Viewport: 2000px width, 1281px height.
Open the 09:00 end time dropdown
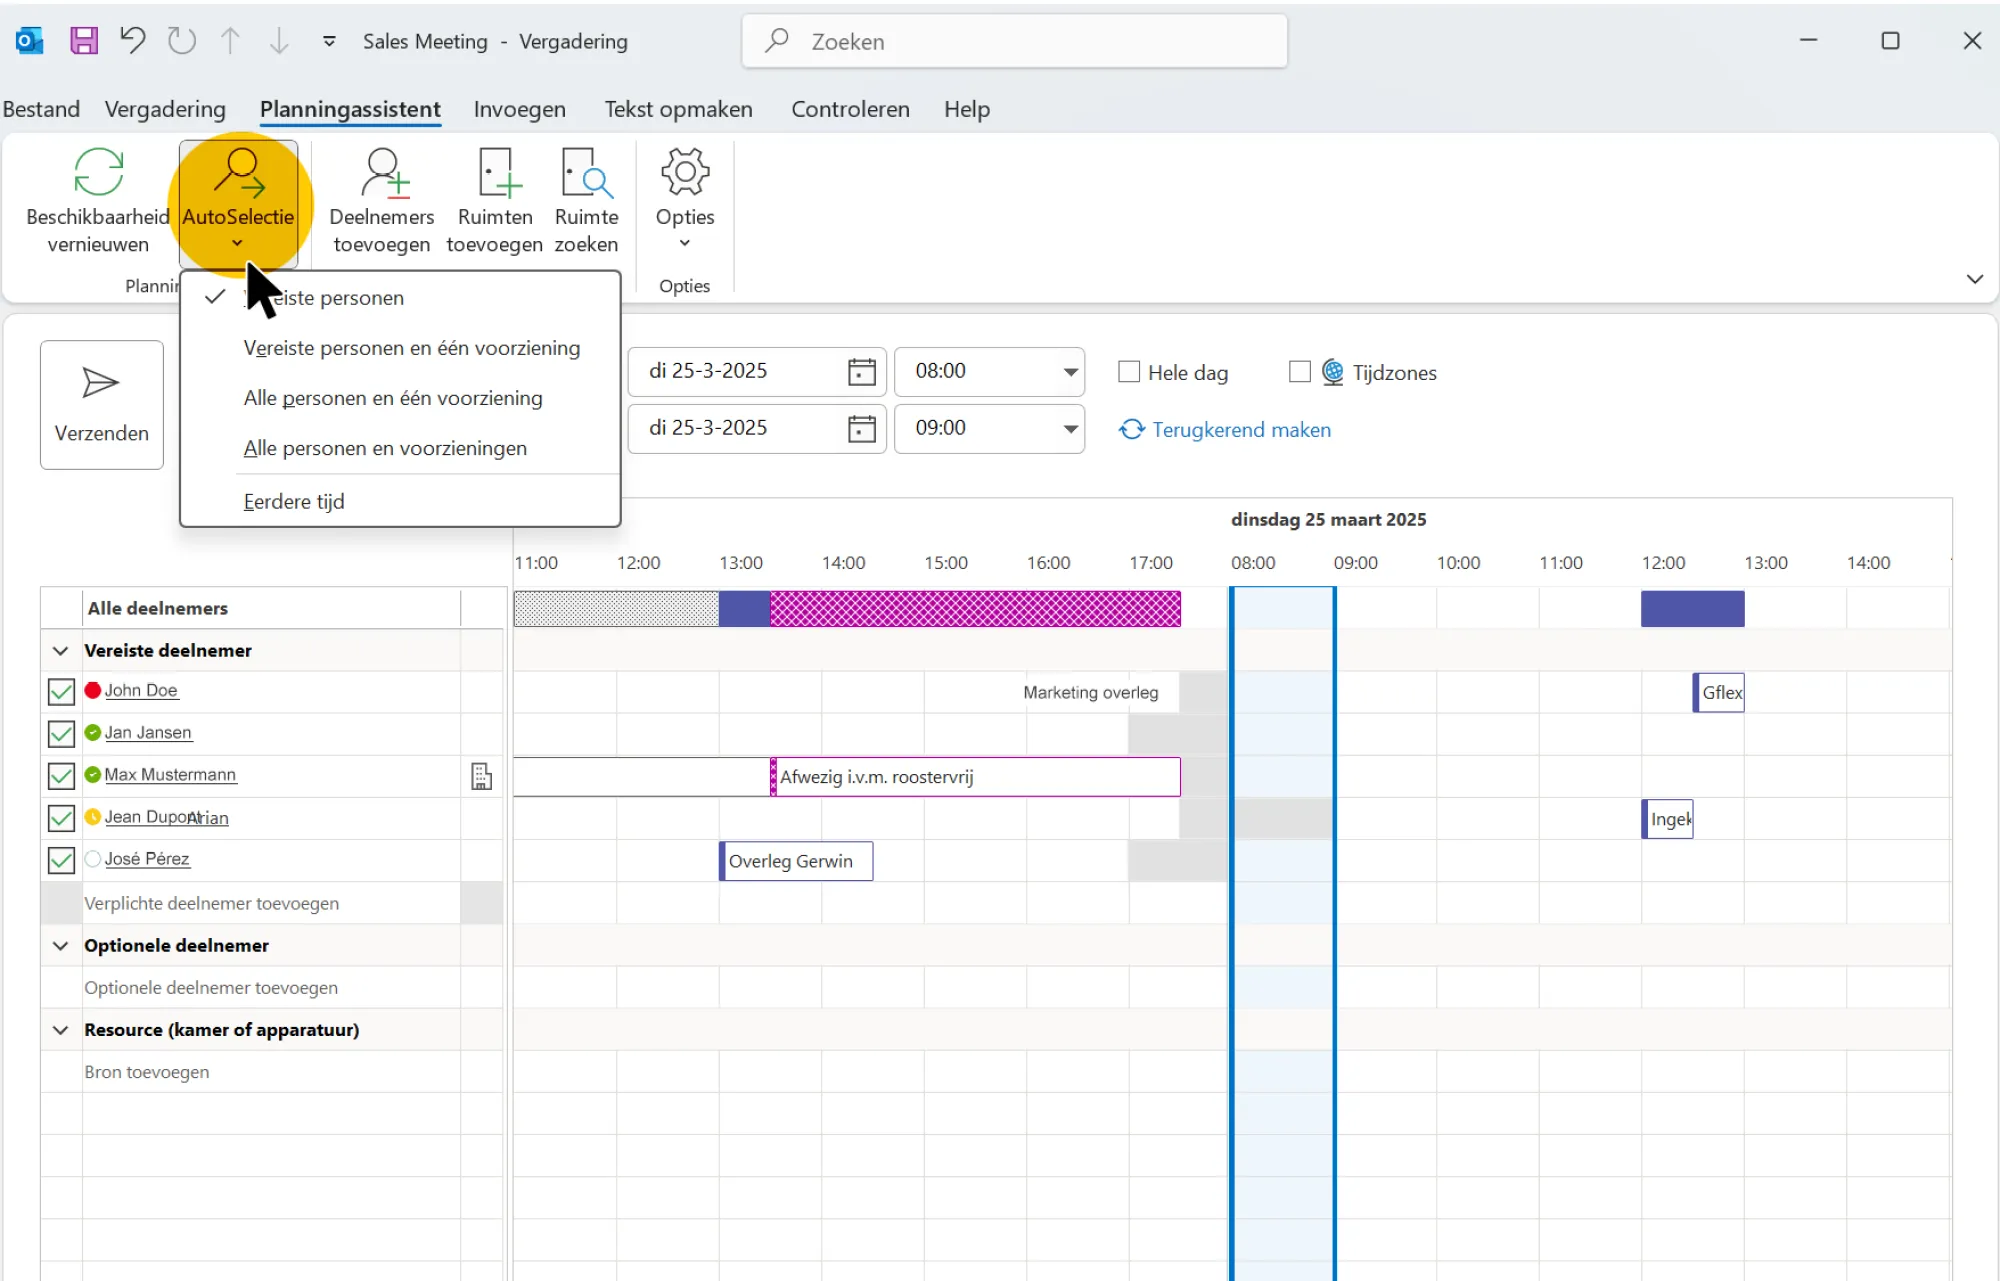pos(1070,429)
